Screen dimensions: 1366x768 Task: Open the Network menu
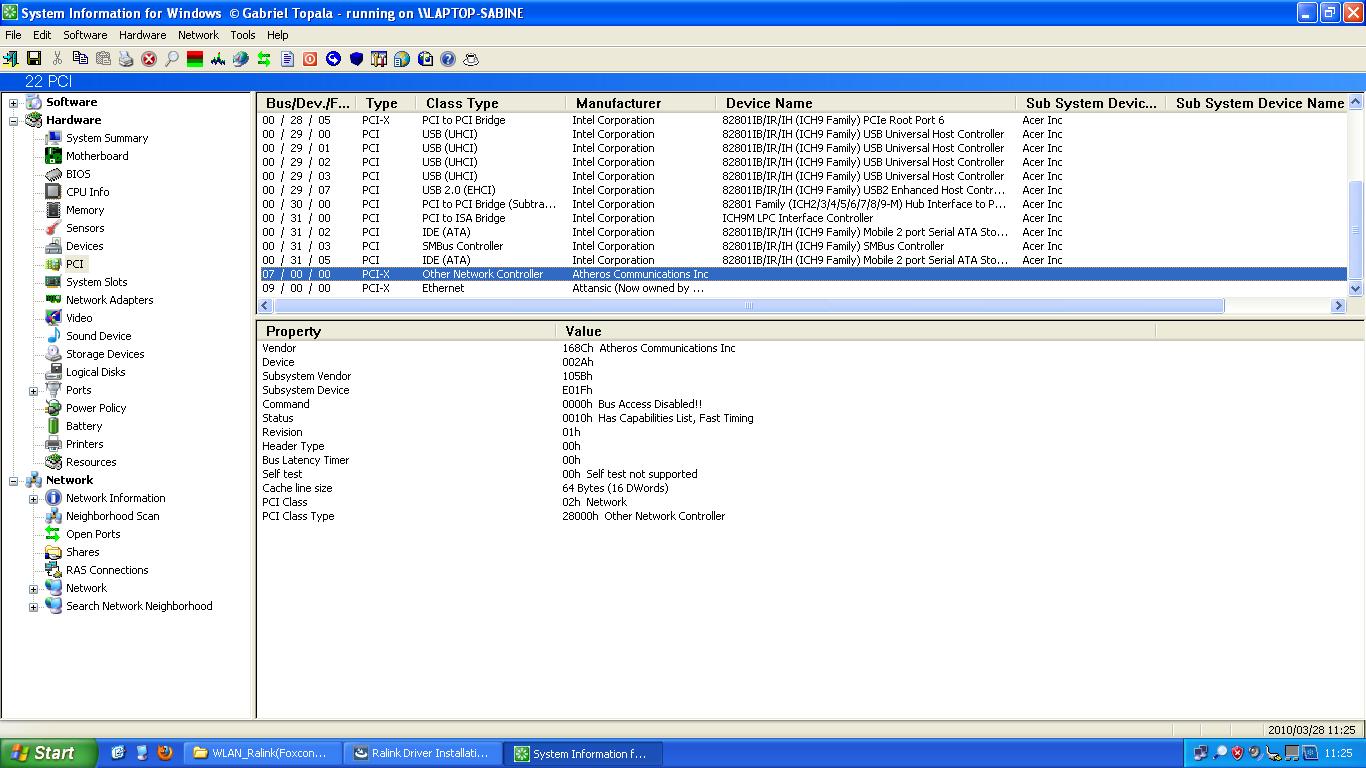tap(198, 35)
